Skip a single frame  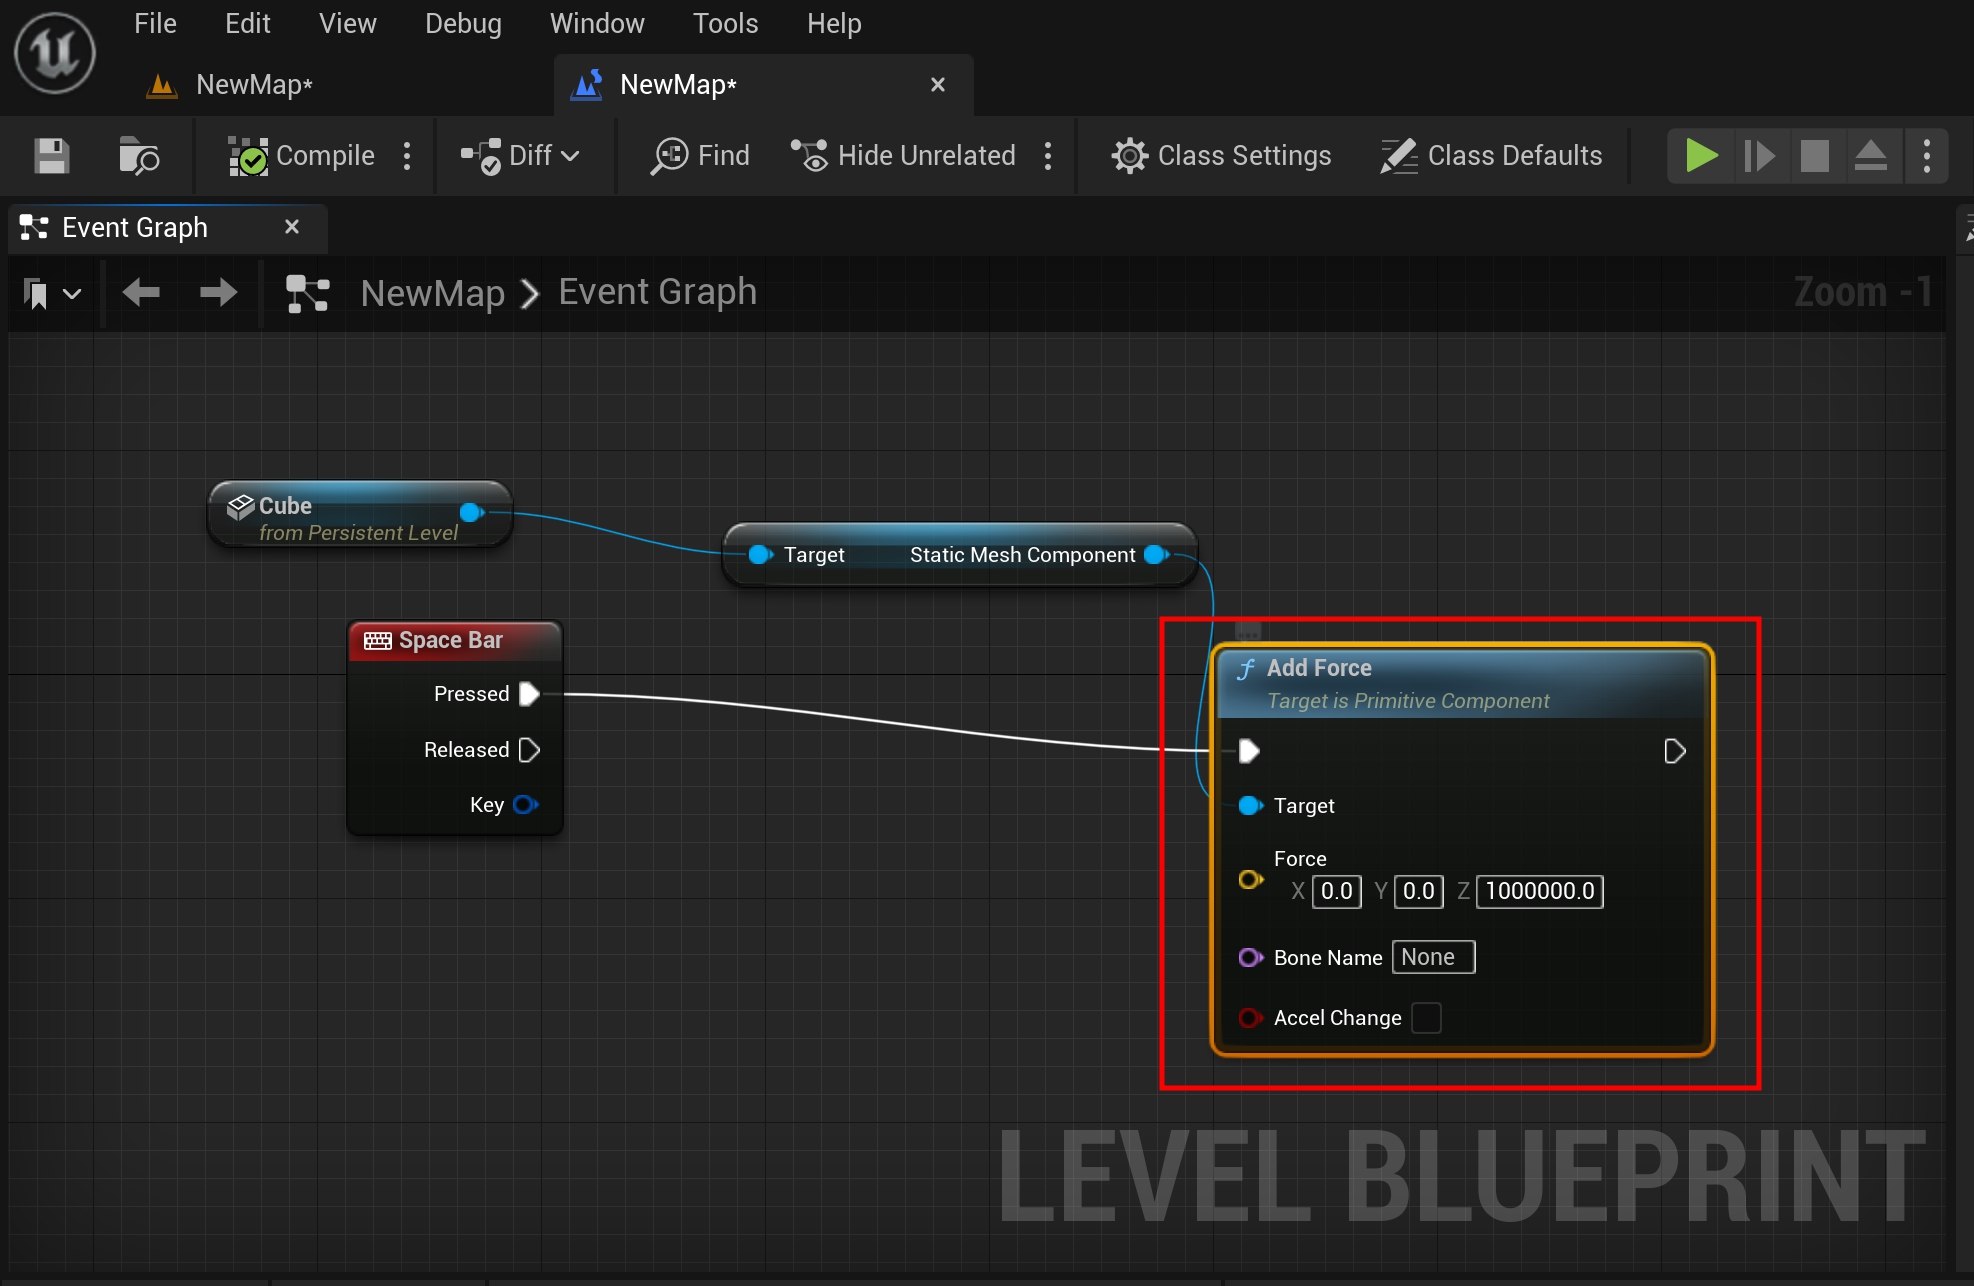[x=1759, y=156]
